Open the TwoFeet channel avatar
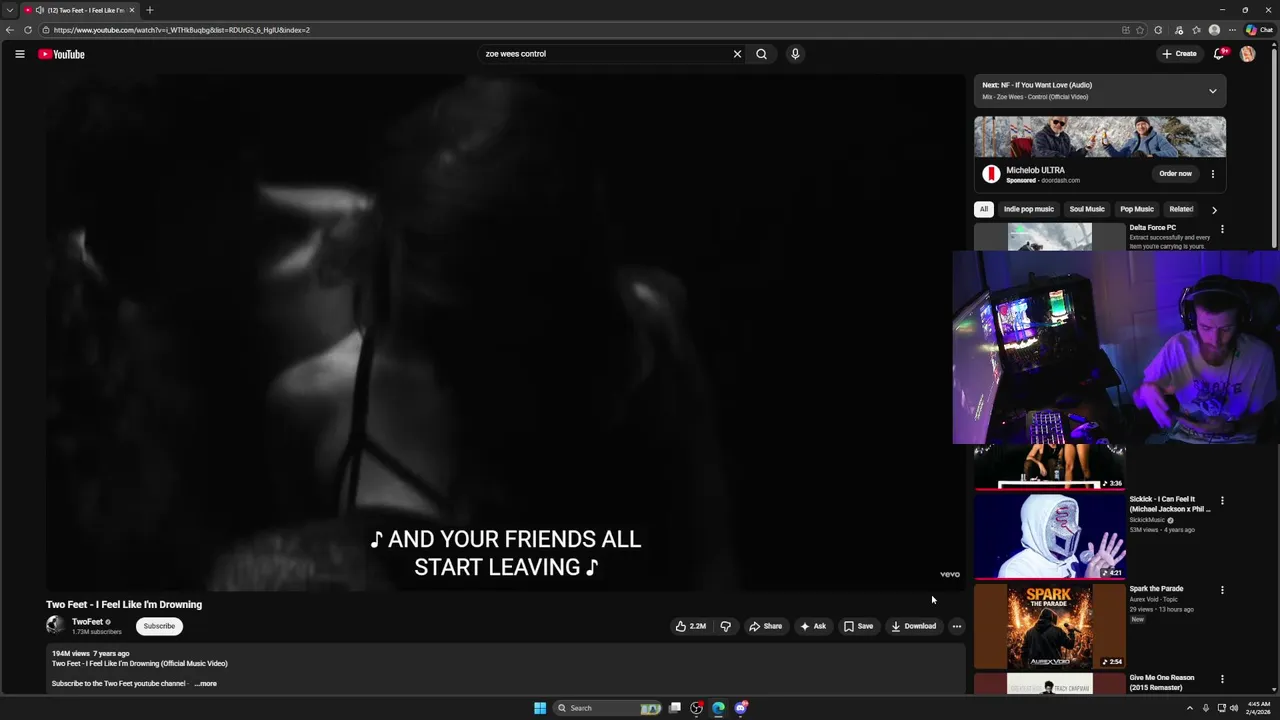 (55, 626)
